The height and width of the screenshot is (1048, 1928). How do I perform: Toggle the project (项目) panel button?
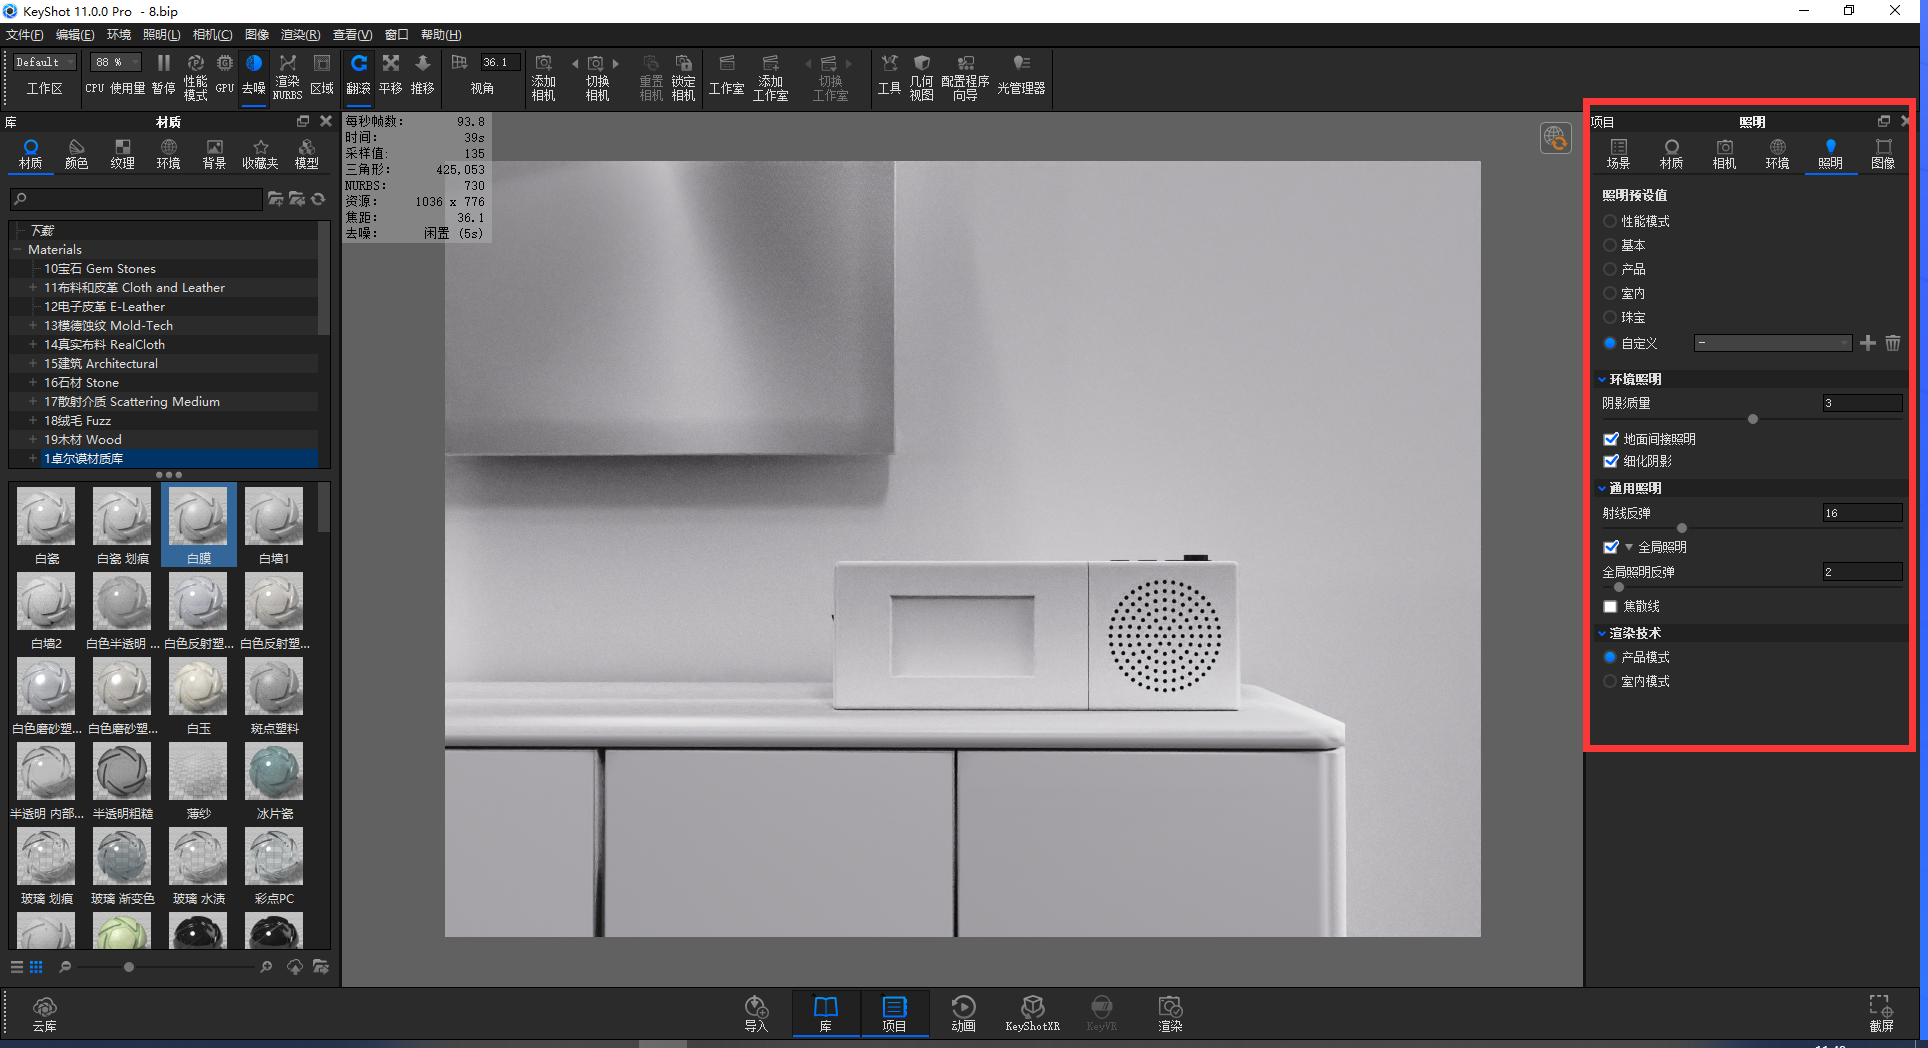click(894, 1013)
